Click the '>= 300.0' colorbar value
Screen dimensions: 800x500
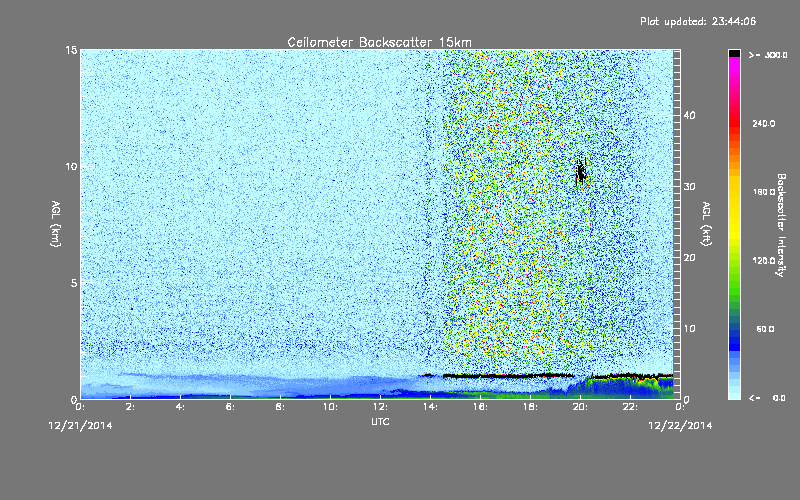coord(768,55)
